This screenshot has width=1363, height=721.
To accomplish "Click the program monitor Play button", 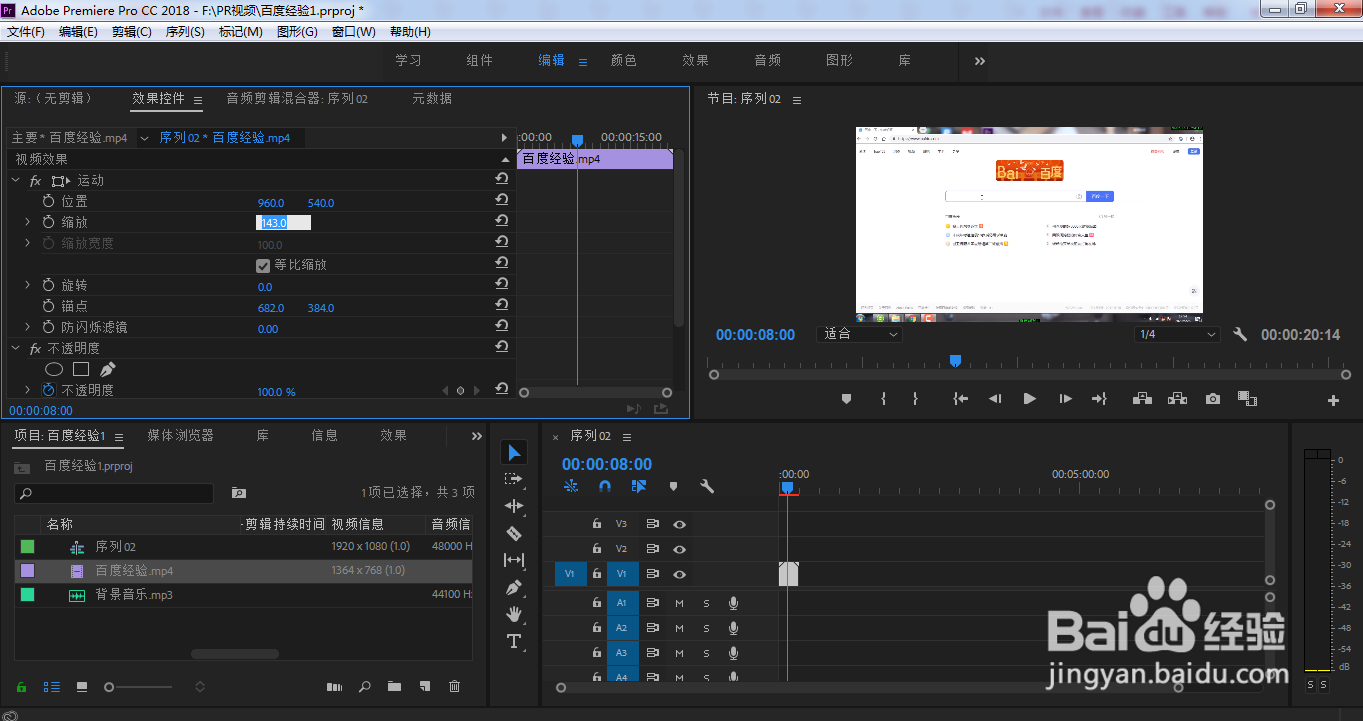I will pyautogui.click(x=1030, y=398).
